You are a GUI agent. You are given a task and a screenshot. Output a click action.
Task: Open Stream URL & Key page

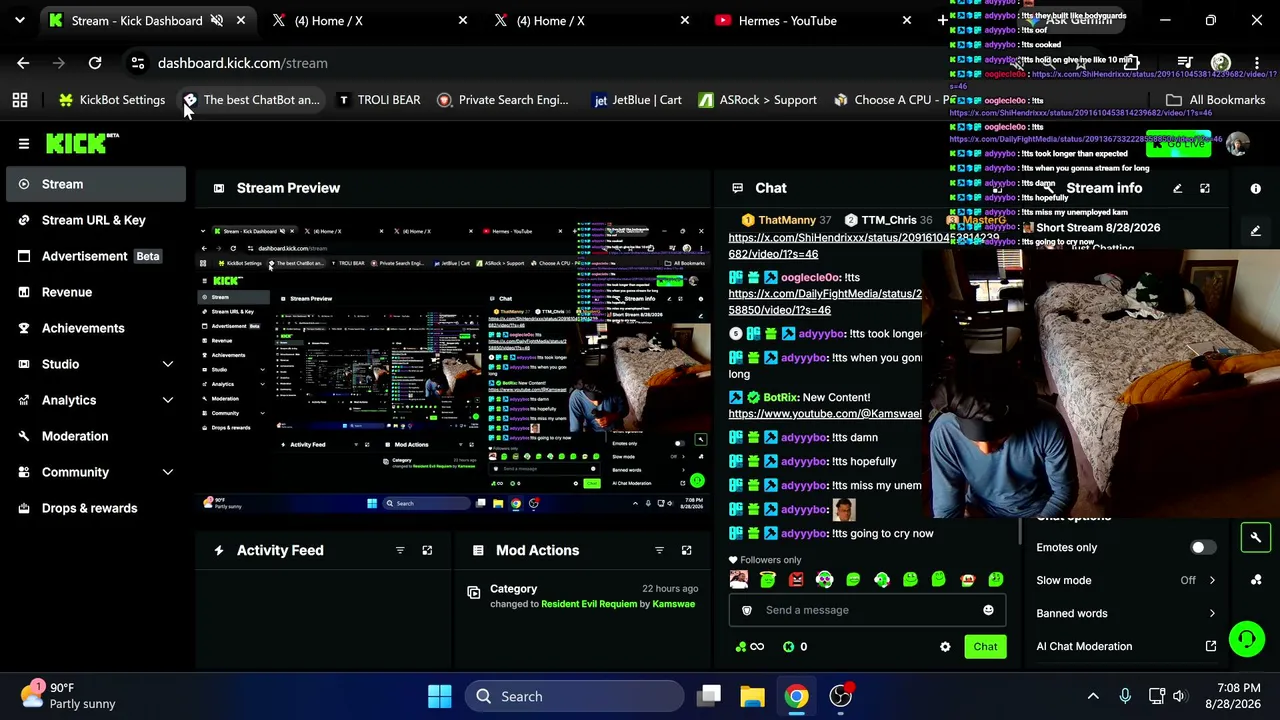point(93,220)
